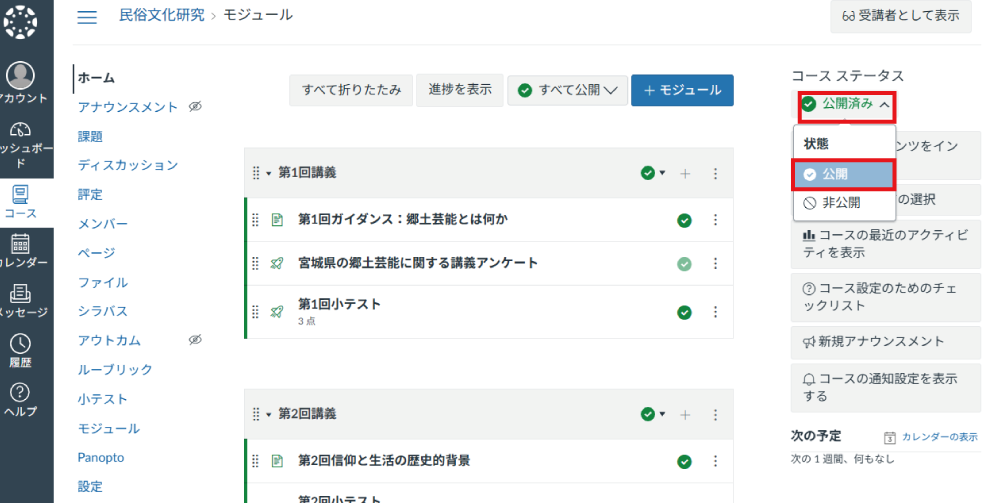
Task: Expand the すべて公開 dropdown
Action: (568, 90)
